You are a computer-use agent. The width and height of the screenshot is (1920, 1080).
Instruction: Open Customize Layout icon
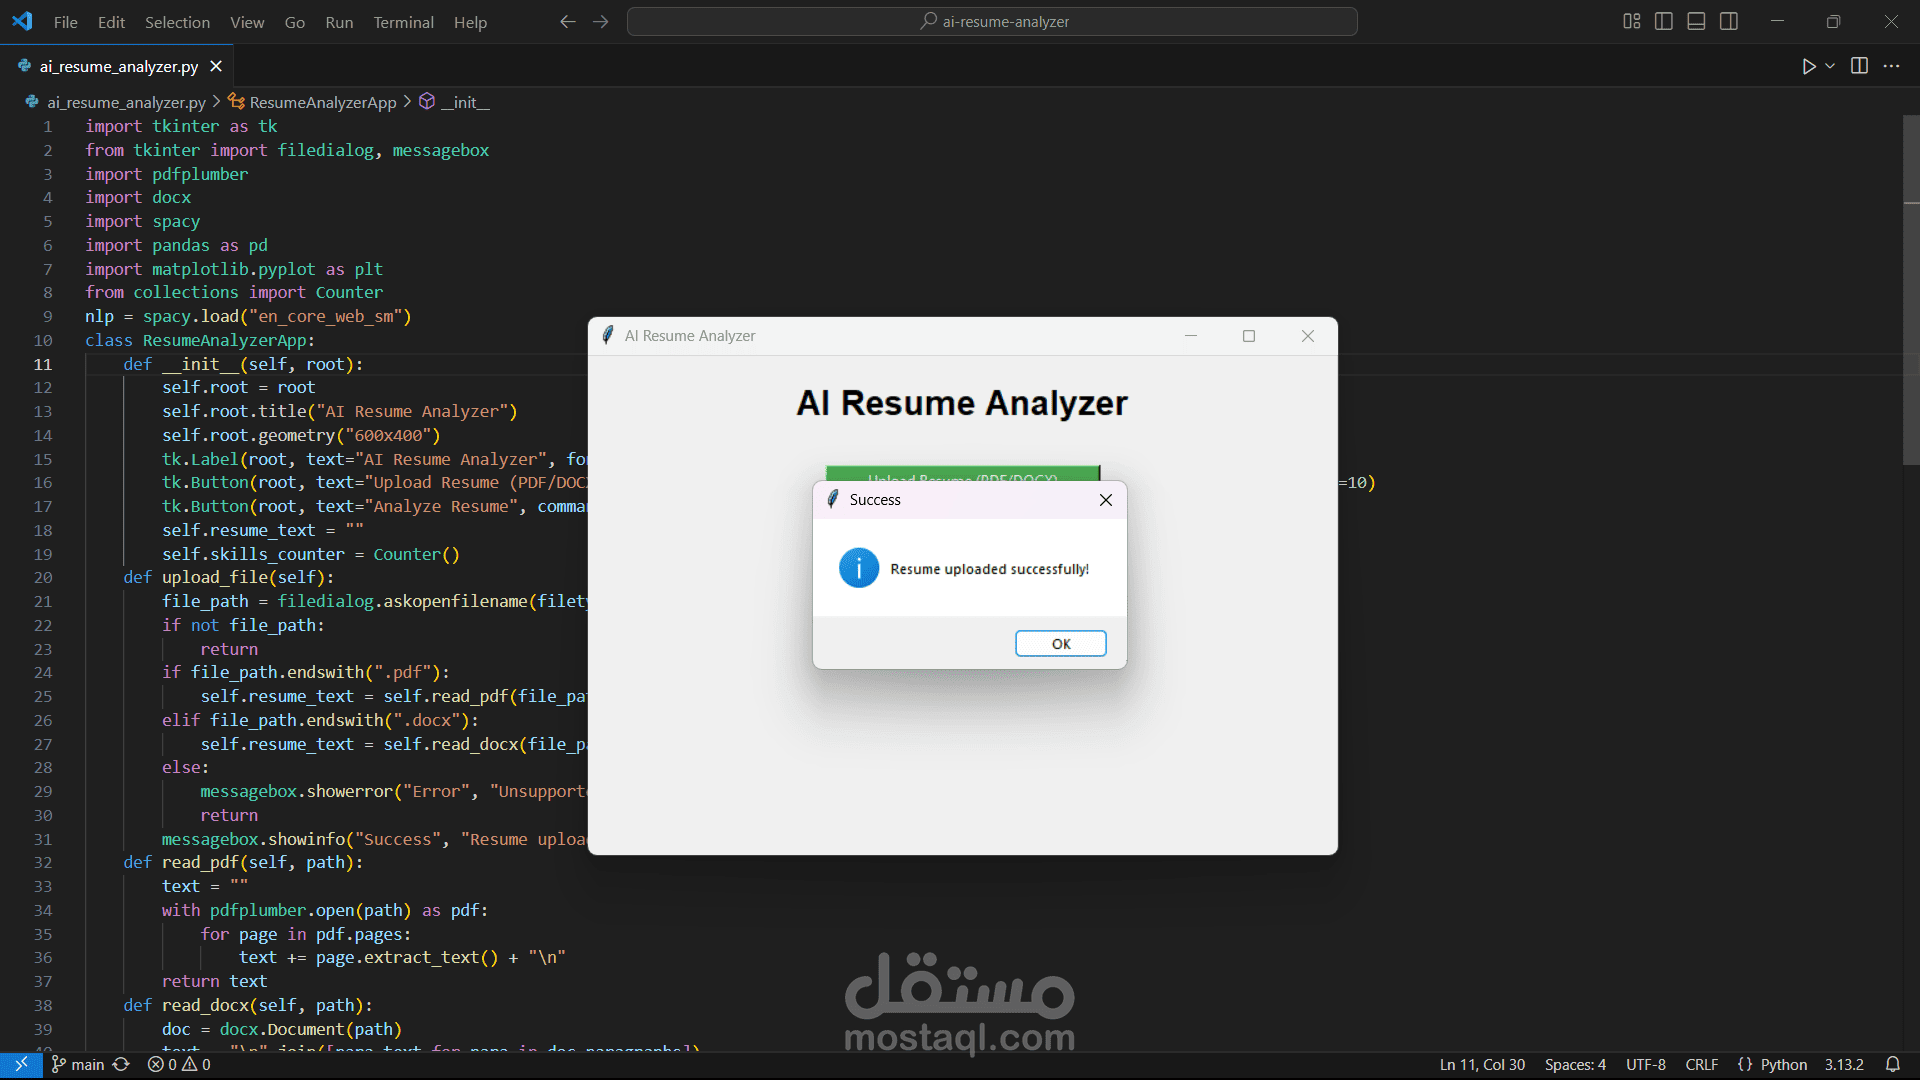tap(1632, 21)
